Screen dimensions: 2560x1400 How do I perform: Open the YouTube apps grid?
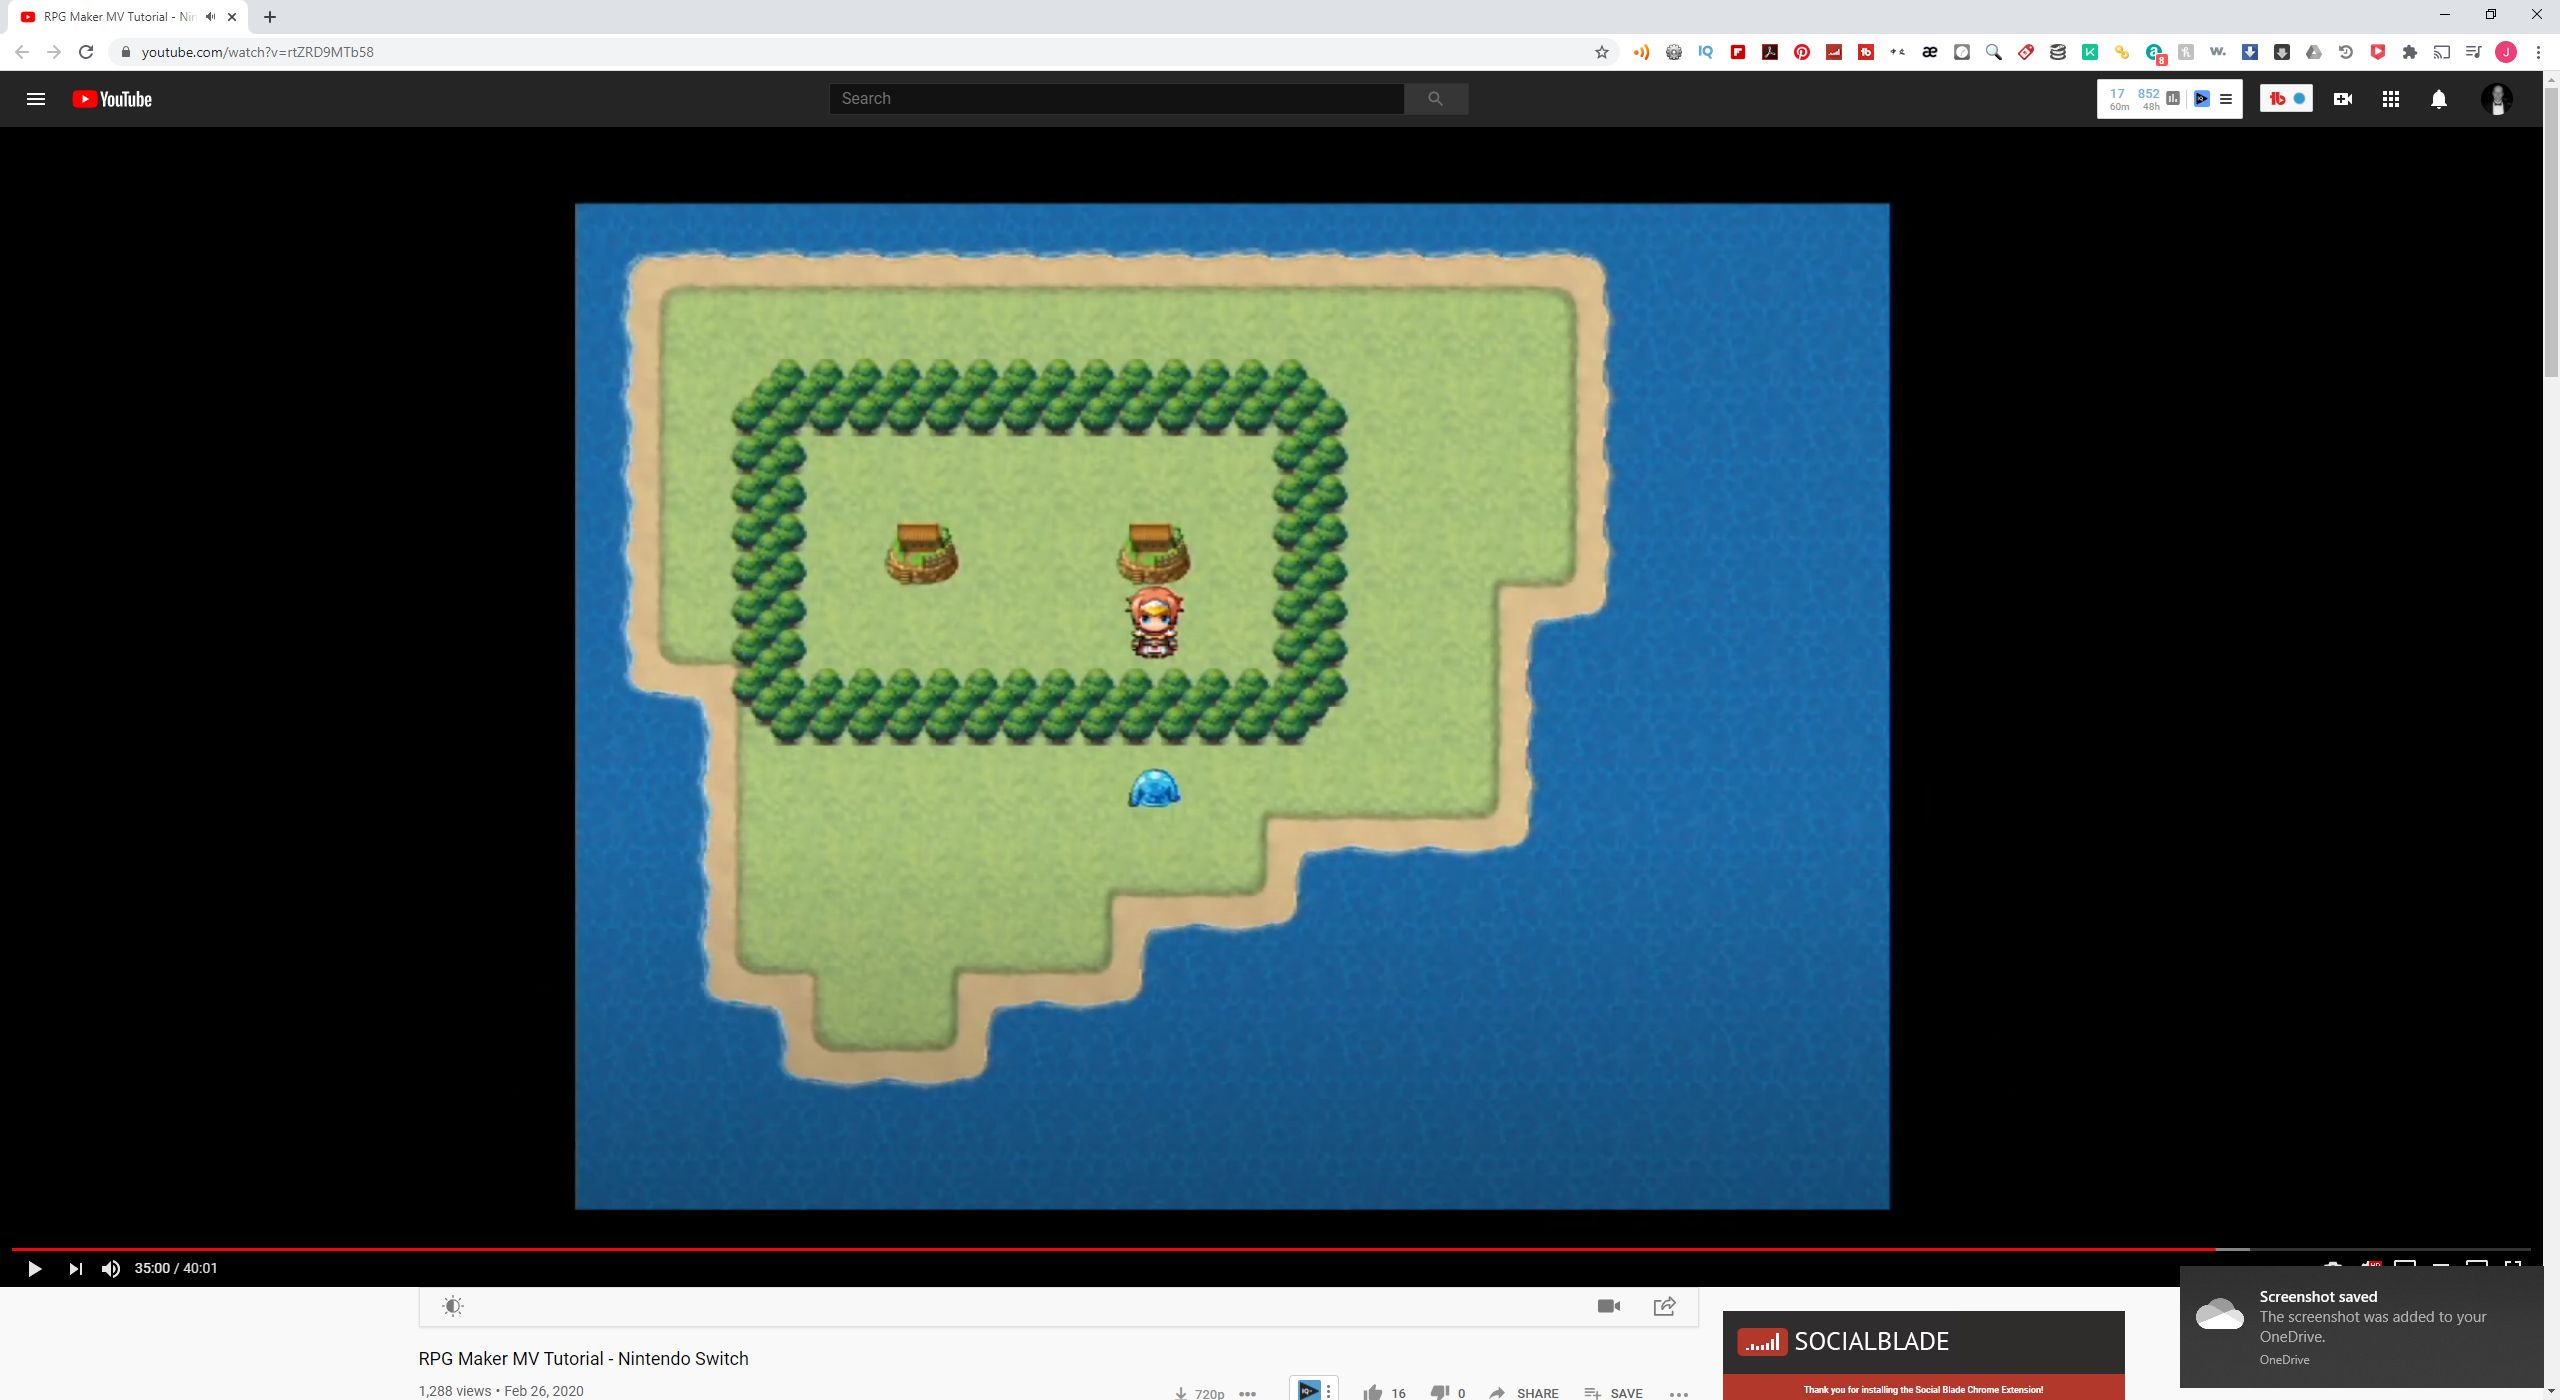(2391, 99)
